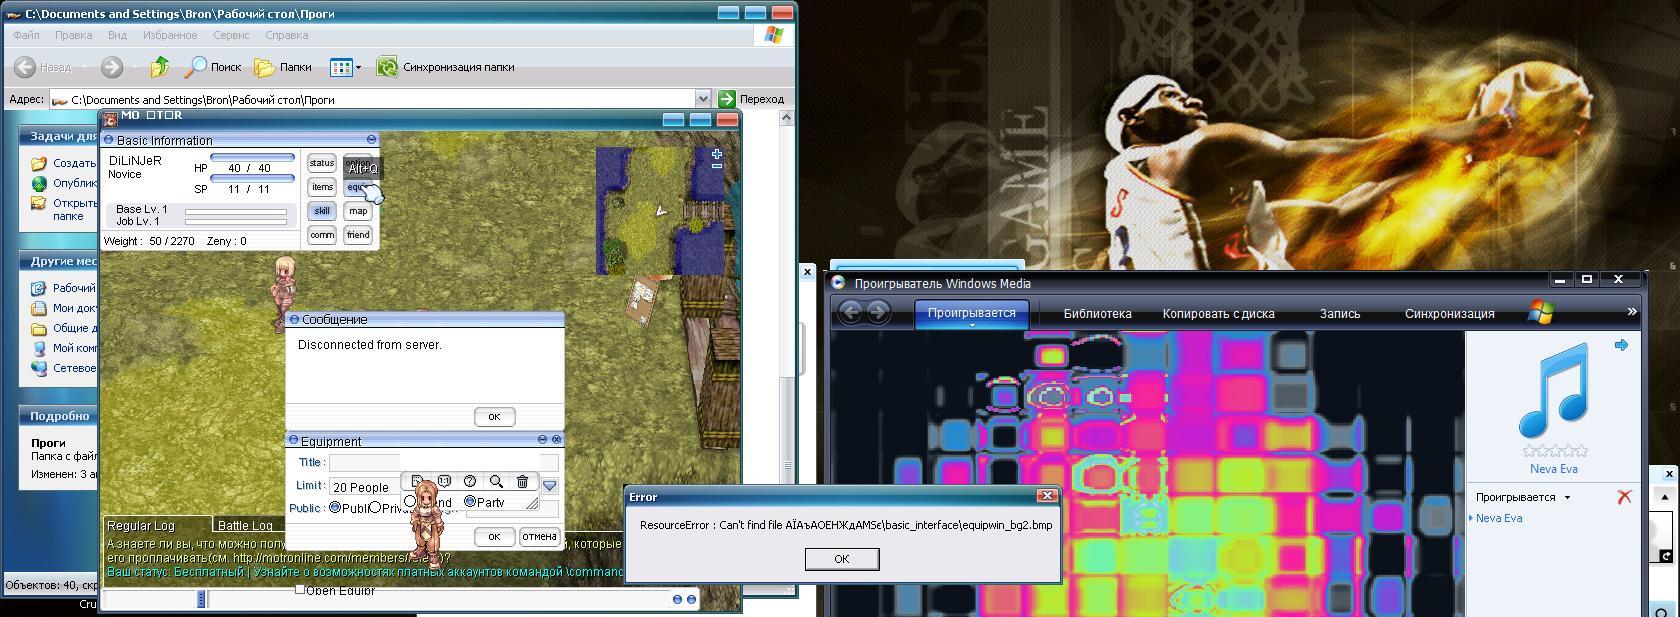The image size is (1680, 617).
Task: Open the Справка menu in Explorer
Action: 287,35
